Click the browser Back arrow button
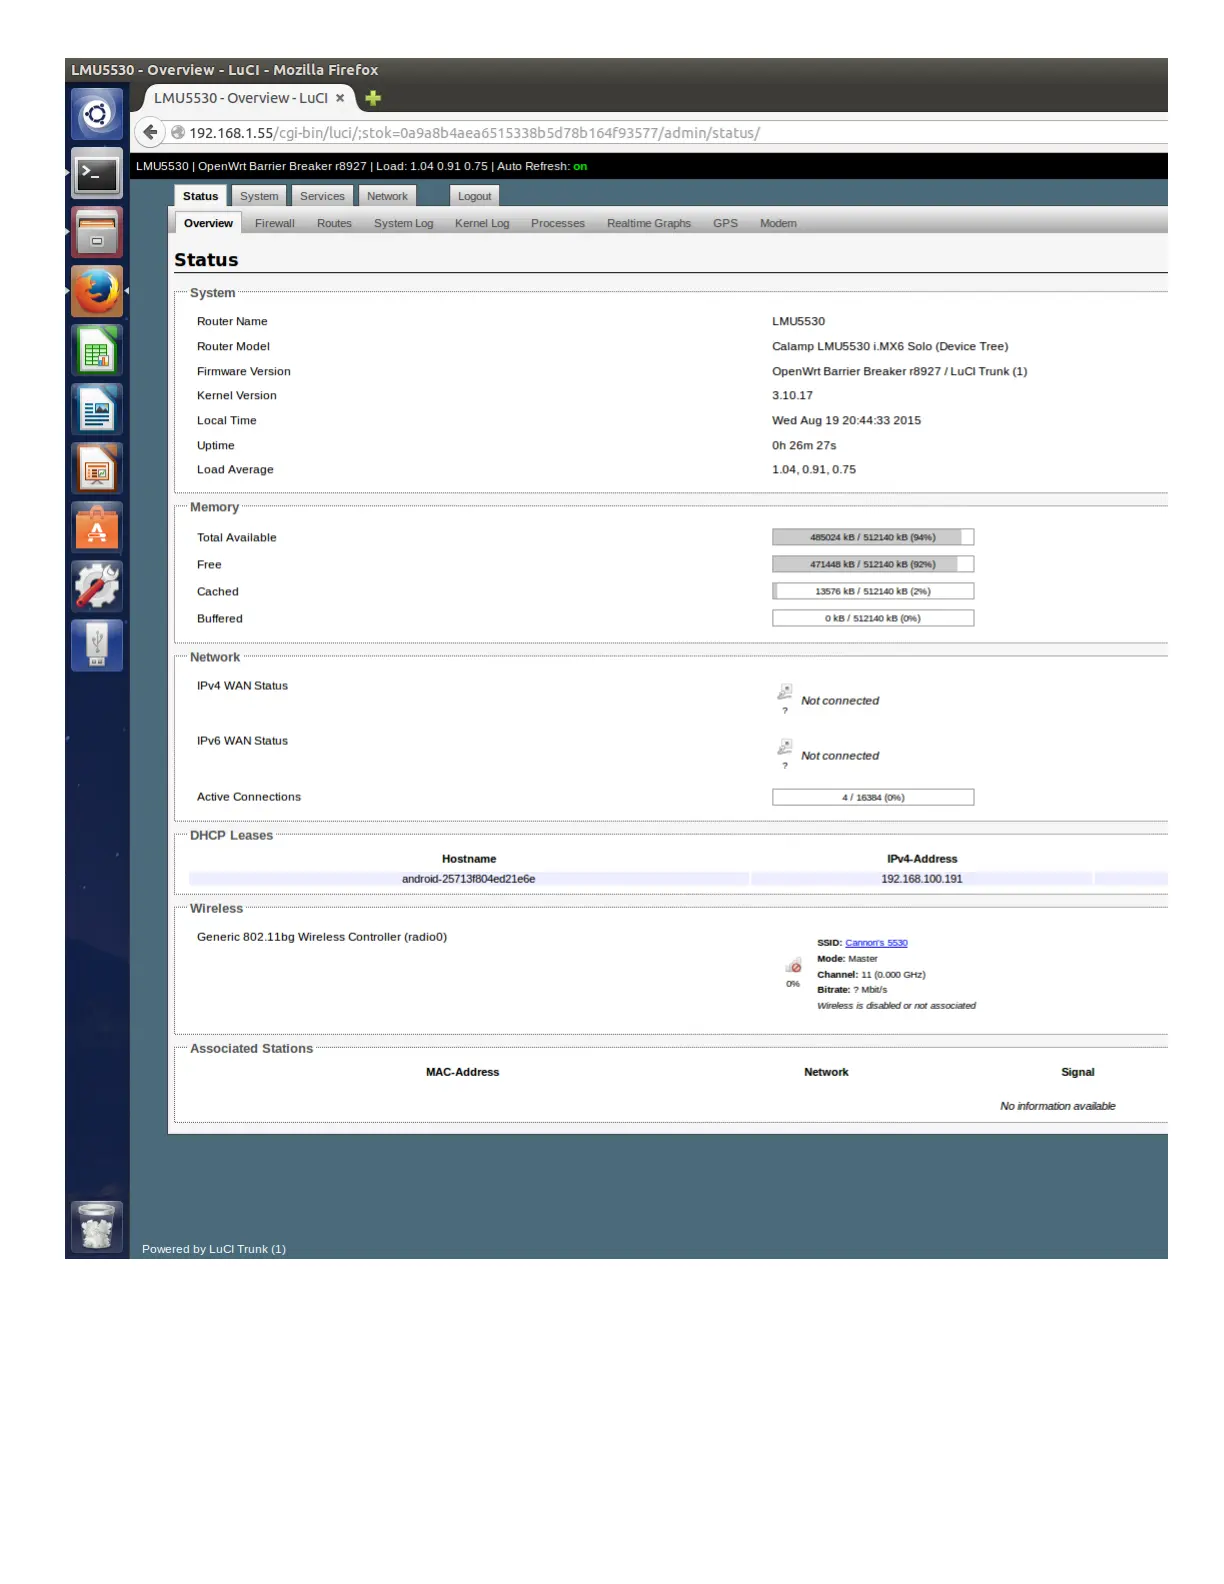This screenshot has height=1584, width=1224. (150, 132)
